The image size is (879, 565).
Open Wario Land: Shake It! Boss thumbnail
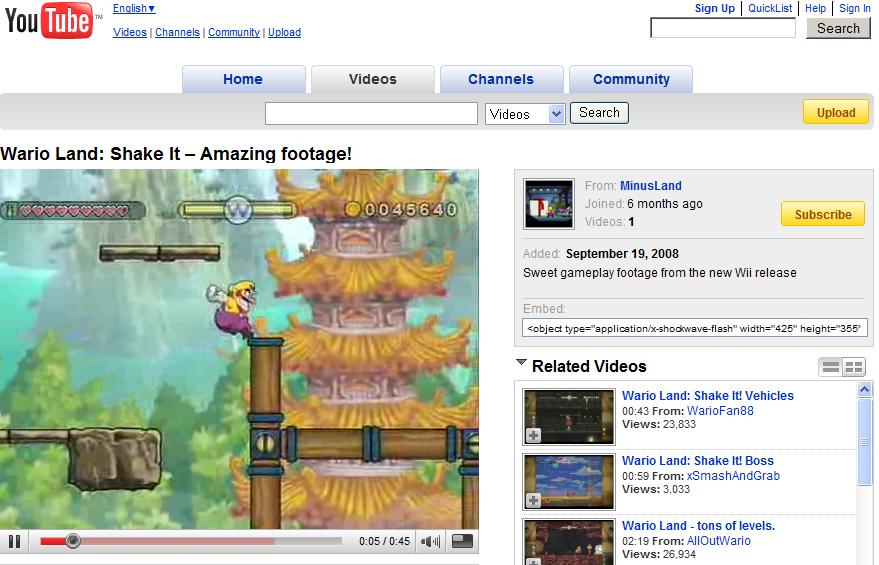(x=568, y=482)
